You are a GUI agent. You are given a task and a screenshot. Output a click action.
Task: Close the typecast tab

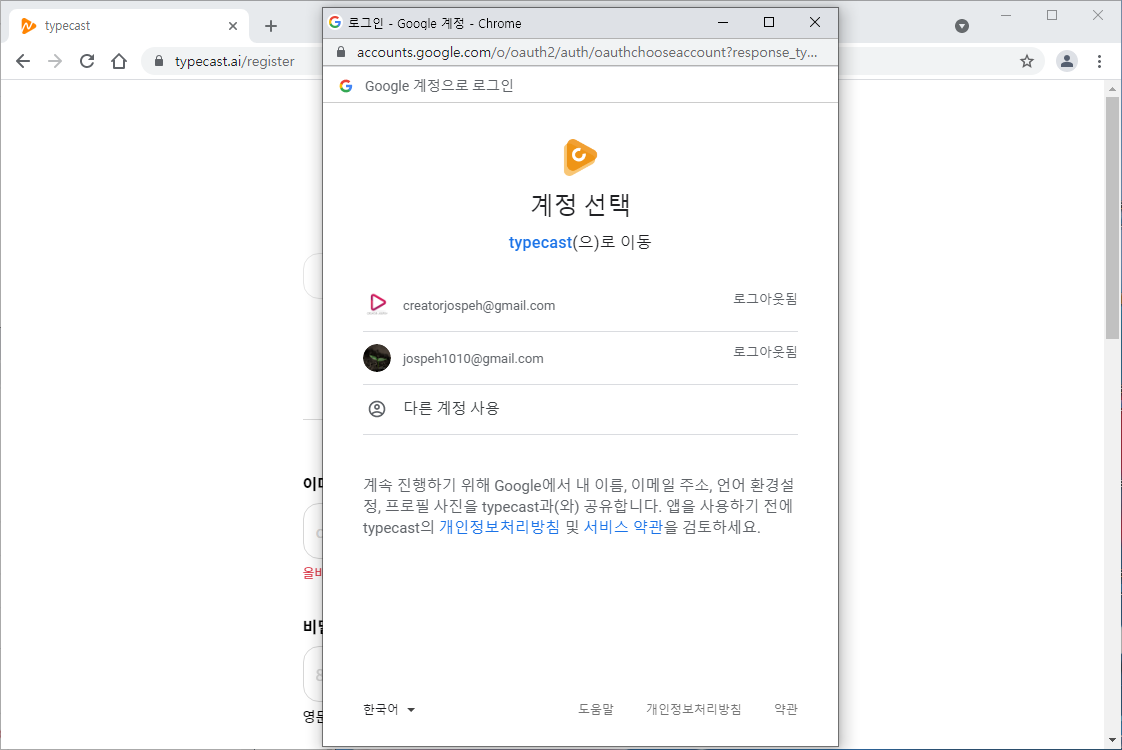pyautogui.click(x=233, y=26)
